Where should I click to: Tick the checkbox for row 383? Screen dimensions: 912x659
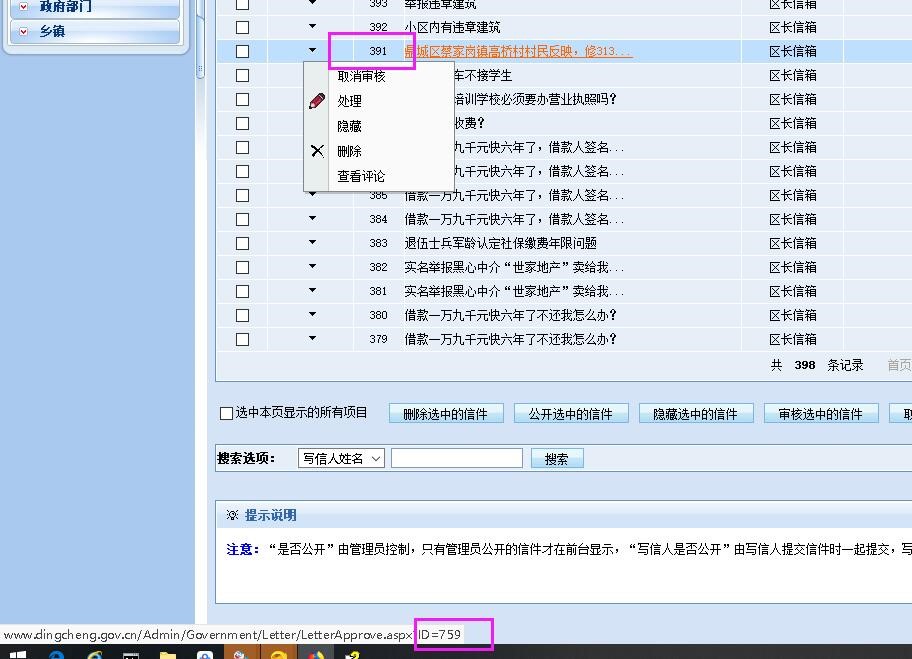[242, 243]
